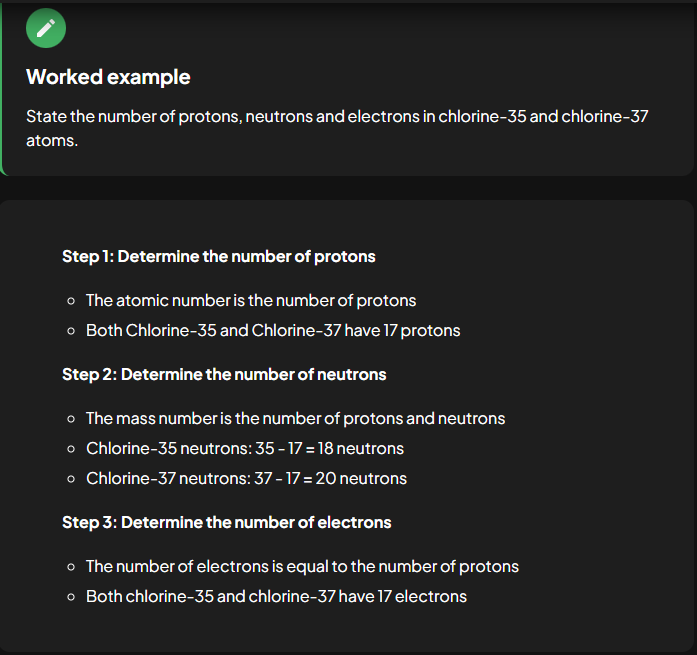
Task: Click the mass number definition bullet
Action: coord(295,418)
